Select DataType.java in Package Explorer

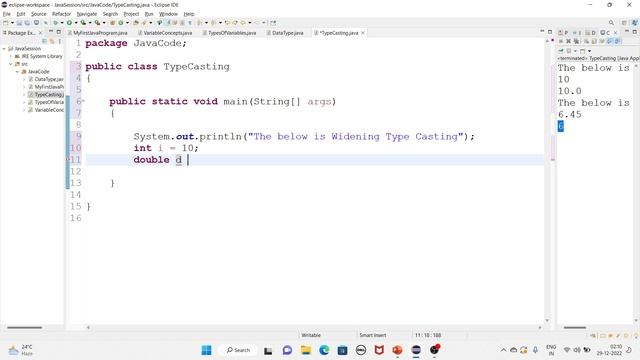46,79
